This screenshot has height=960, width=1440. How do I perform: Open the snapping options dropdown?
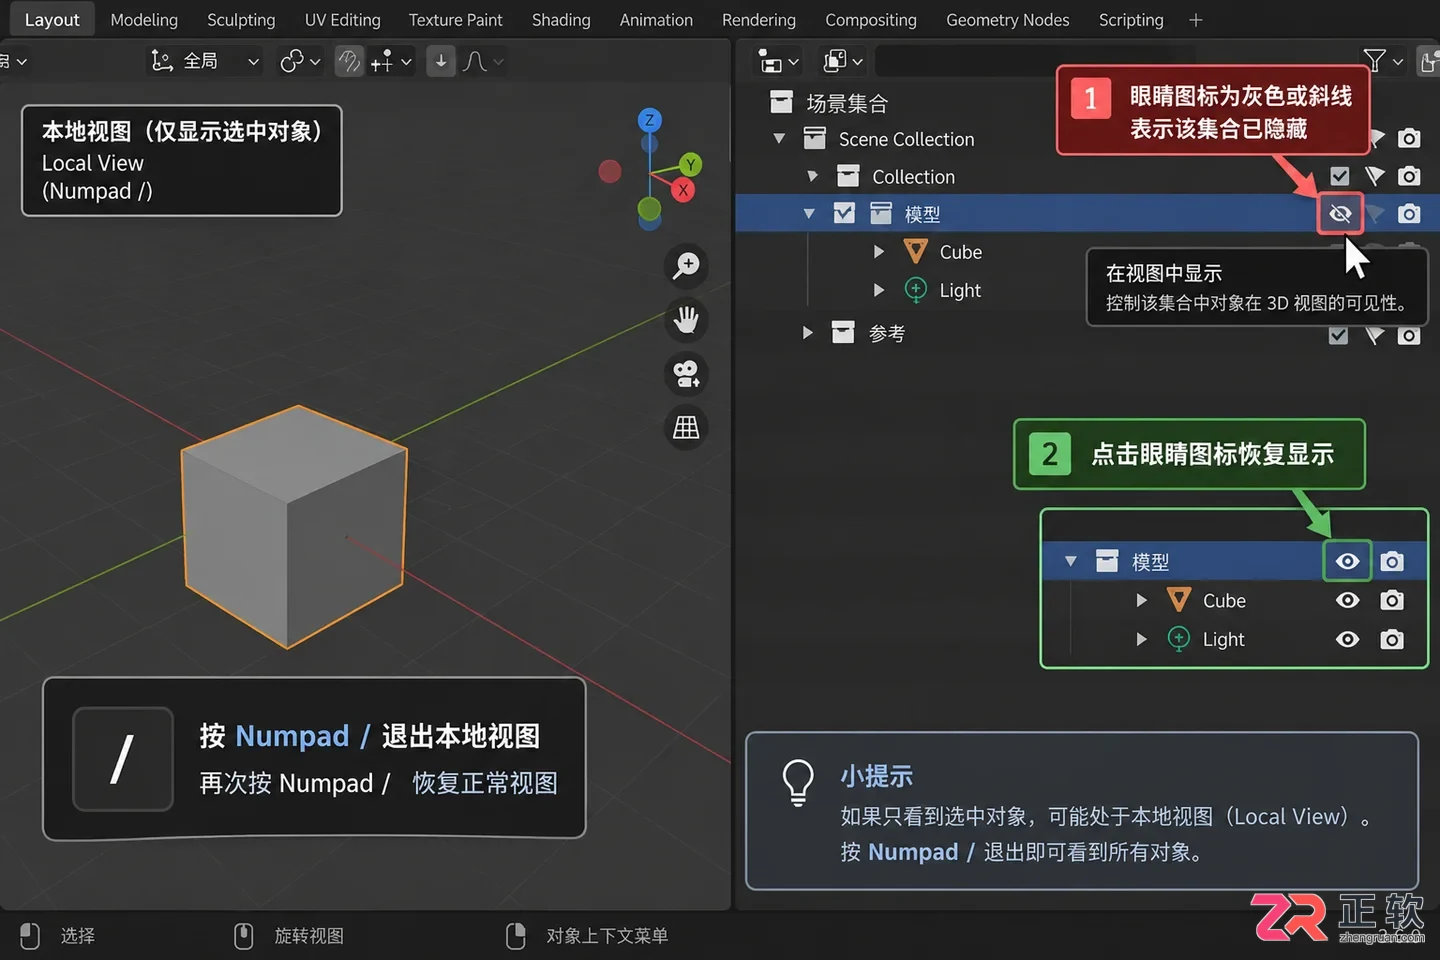click(391, 62)
